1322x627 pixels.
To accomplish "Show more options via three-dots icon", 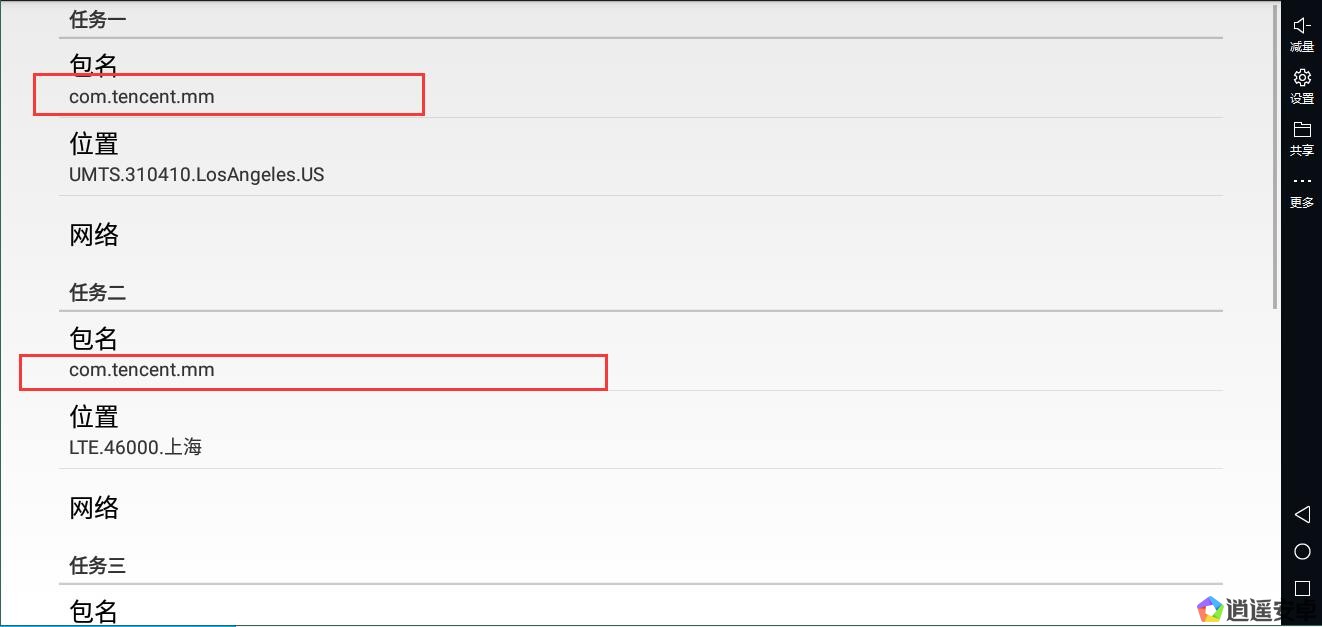I will point(1301,182).
